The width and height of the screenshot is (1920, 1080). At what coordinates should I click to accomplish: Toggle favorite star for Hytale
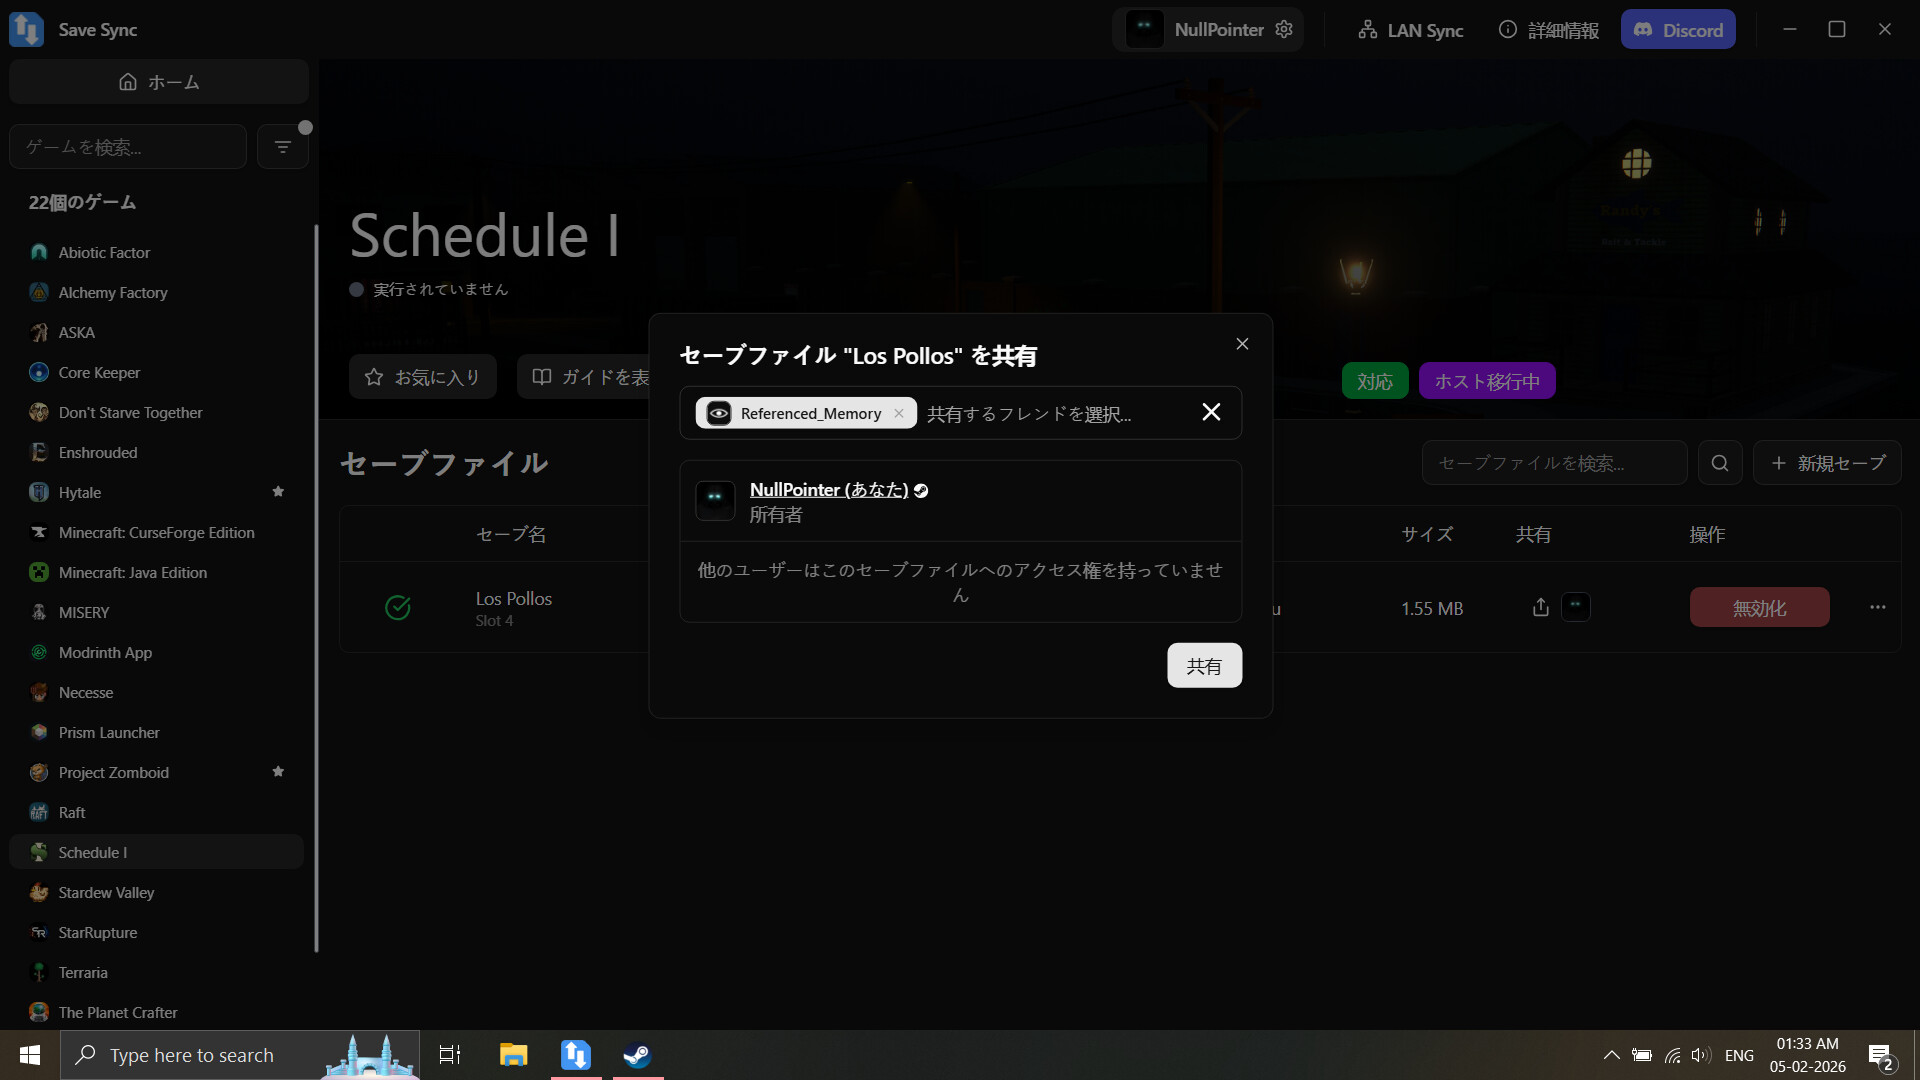[278, 492]
